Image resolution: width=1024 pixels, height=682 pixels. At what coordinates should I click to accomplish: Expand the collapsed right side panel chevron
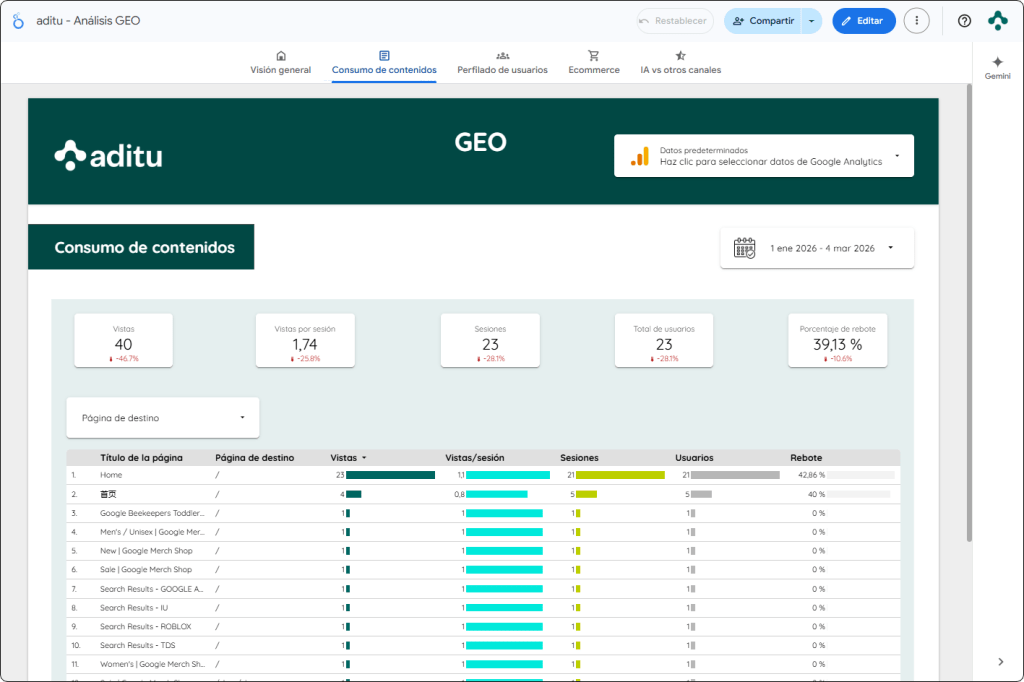[x=1001, y=661]
